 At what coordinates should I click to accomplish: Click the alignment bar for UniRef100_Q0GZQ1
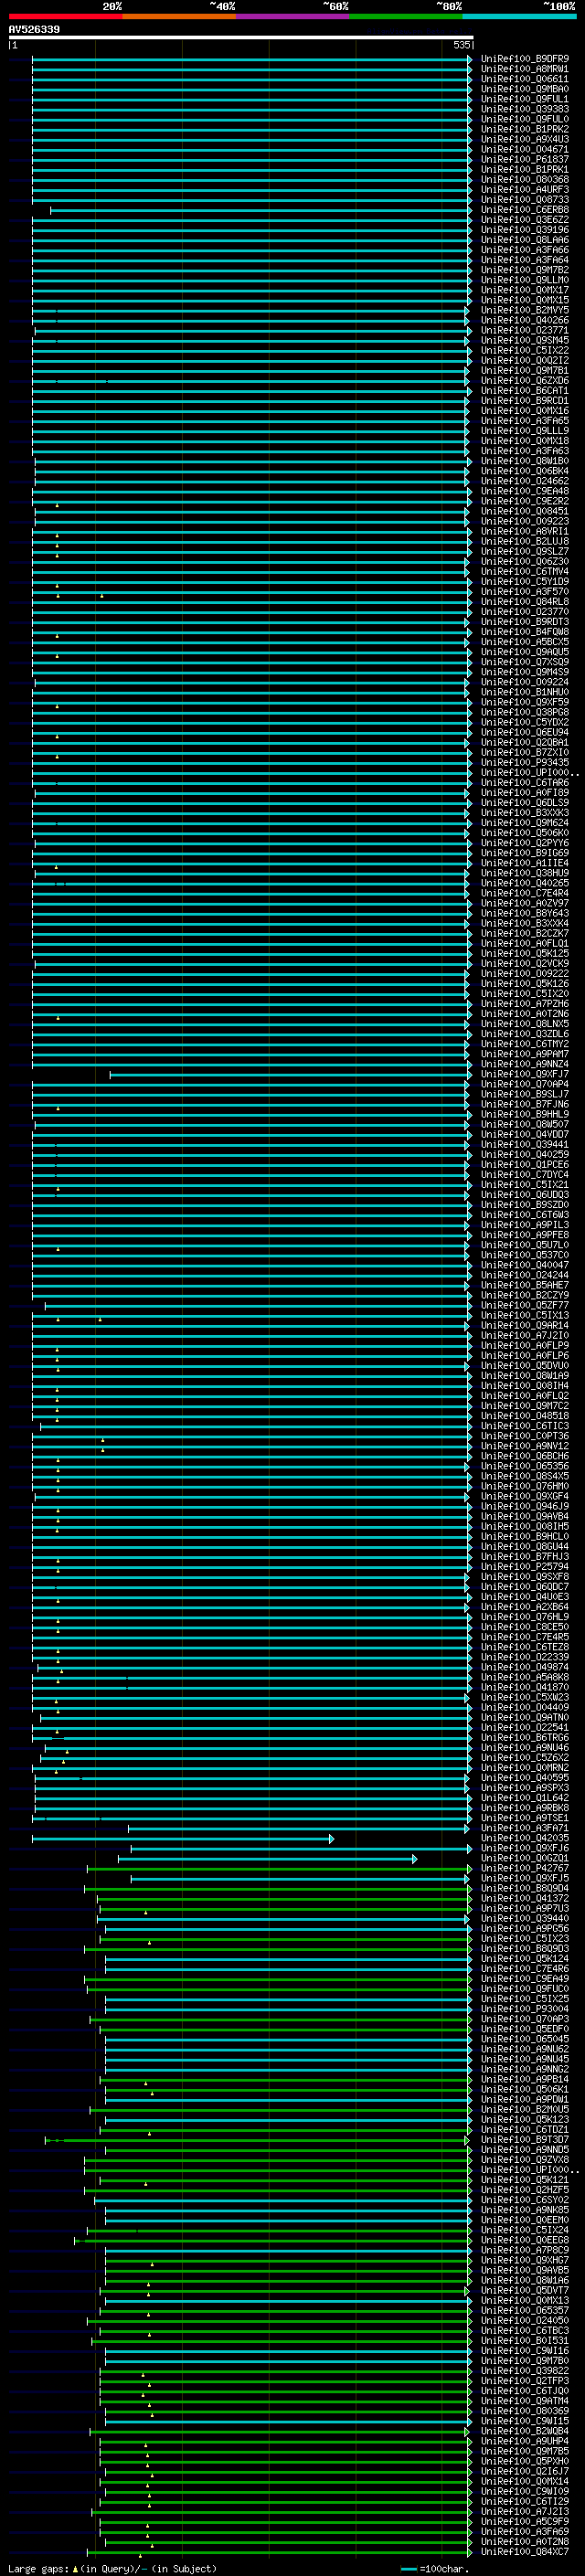[267, 1859]
